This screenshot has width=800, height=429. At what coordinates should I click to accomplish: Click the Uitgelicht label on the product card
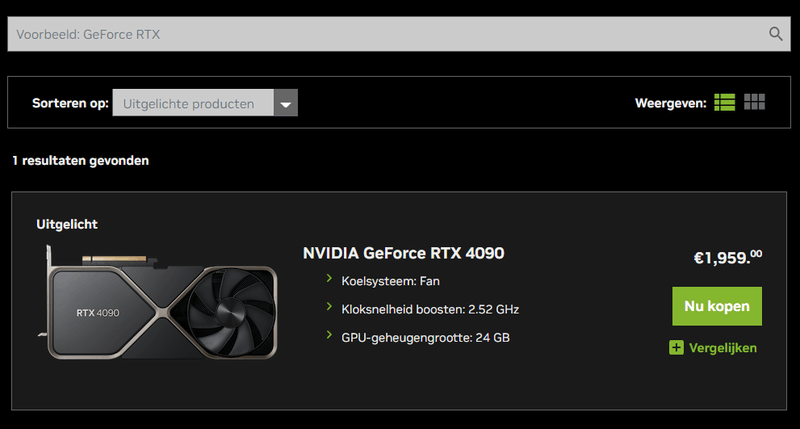[67, 224]
